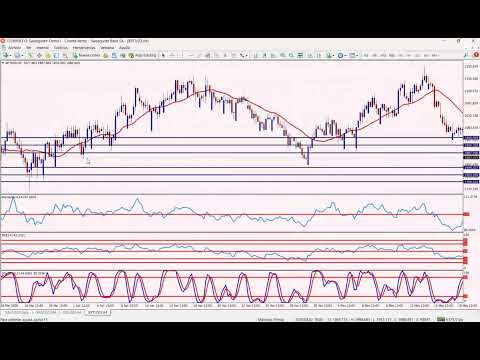Open the periods clock dropdown
Viewport: 480px width, 360px height.
pyautogui.click(x=341, y=55)
